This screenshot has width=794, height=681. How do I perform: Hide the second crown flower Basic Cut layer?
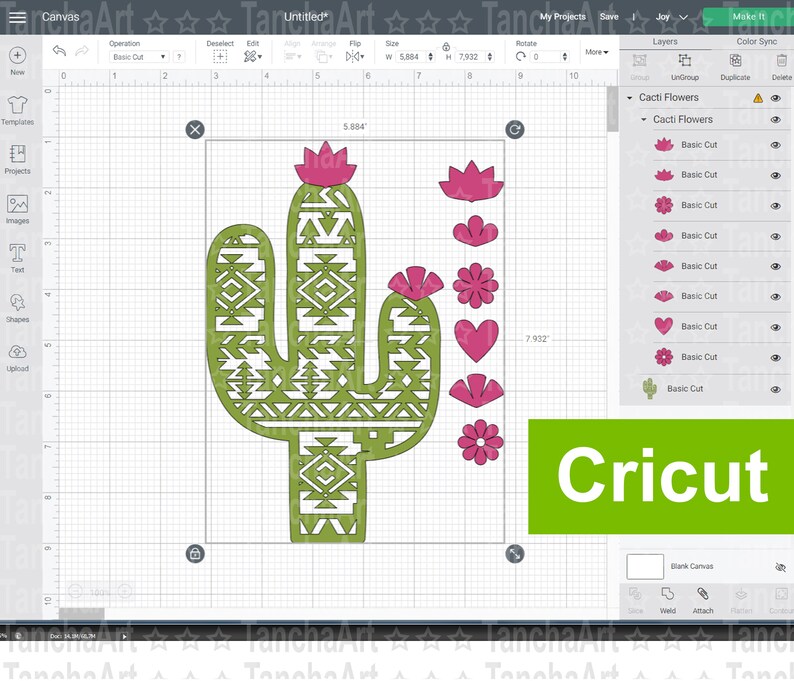pyautogui.click(x=776, y=175)
